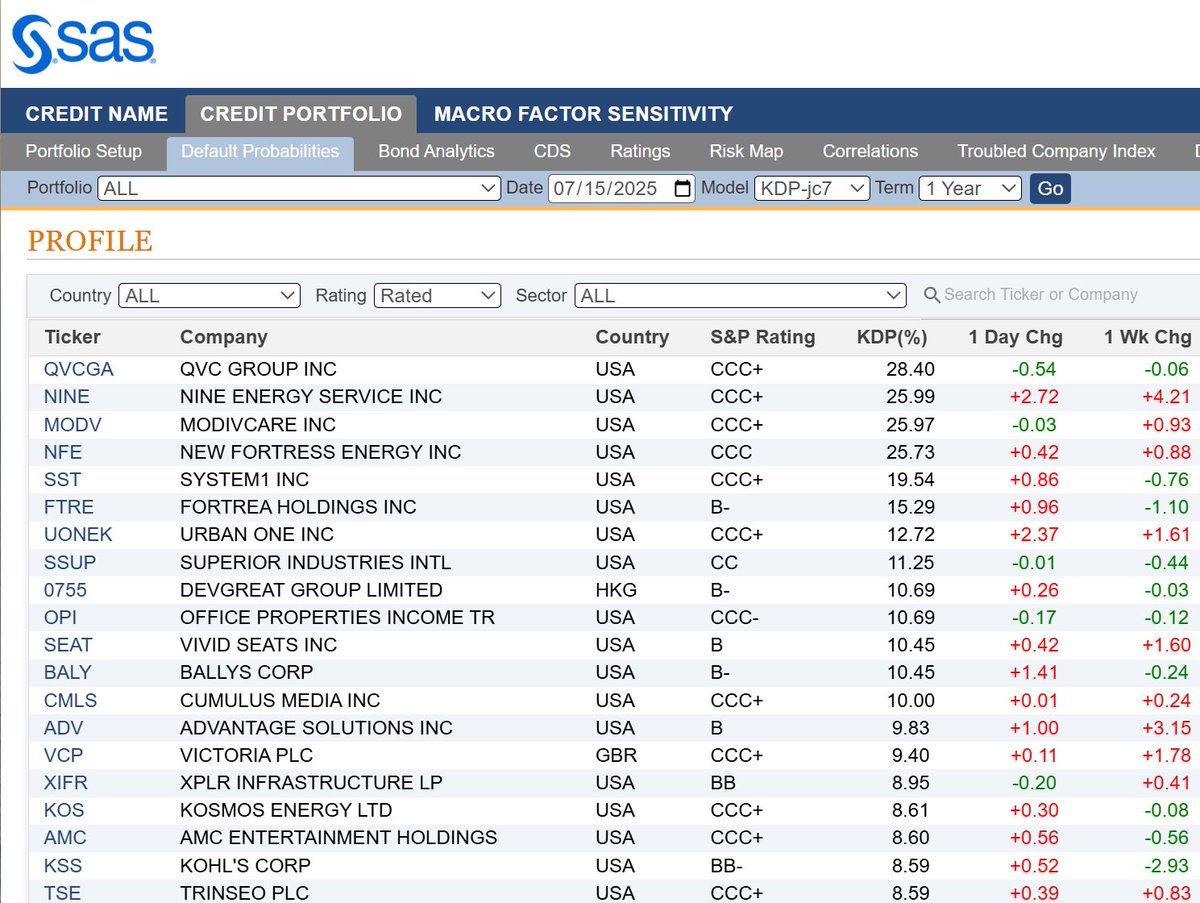Open the Term dropdown 1 Year
1200x903 pixels.
tap(969, 188)
